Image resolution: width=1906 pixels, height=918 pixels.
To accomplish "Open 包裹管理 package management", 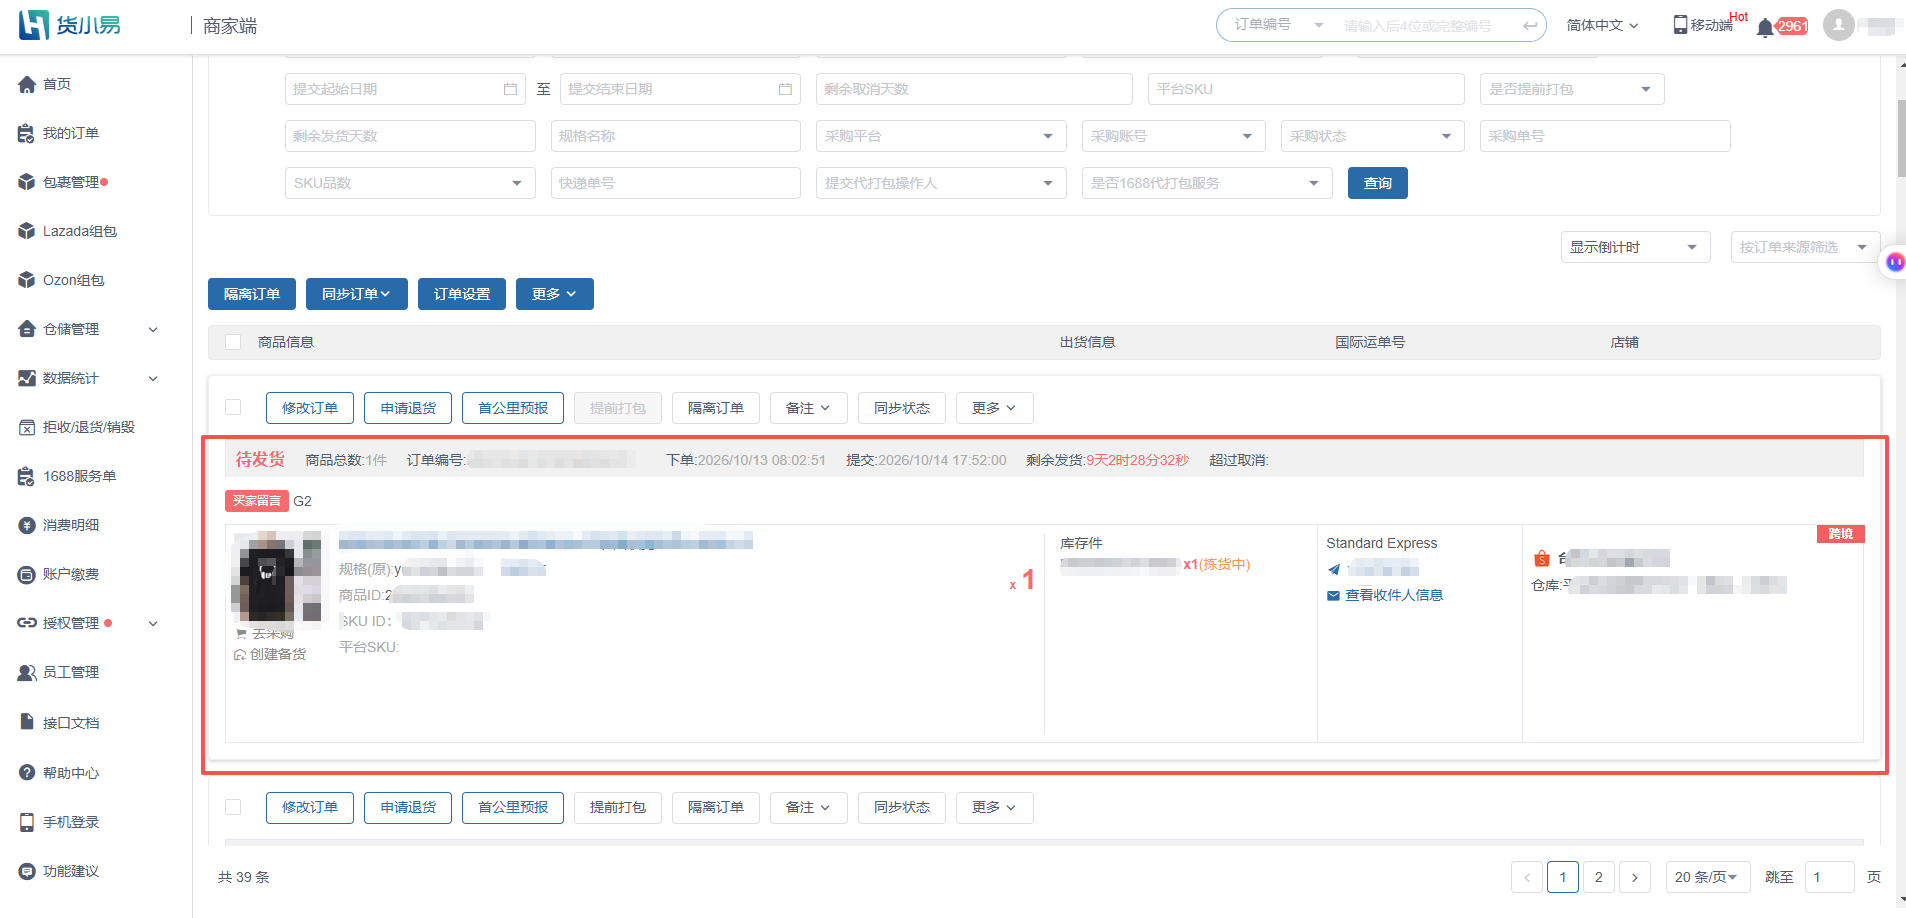I will pos(70,182).
